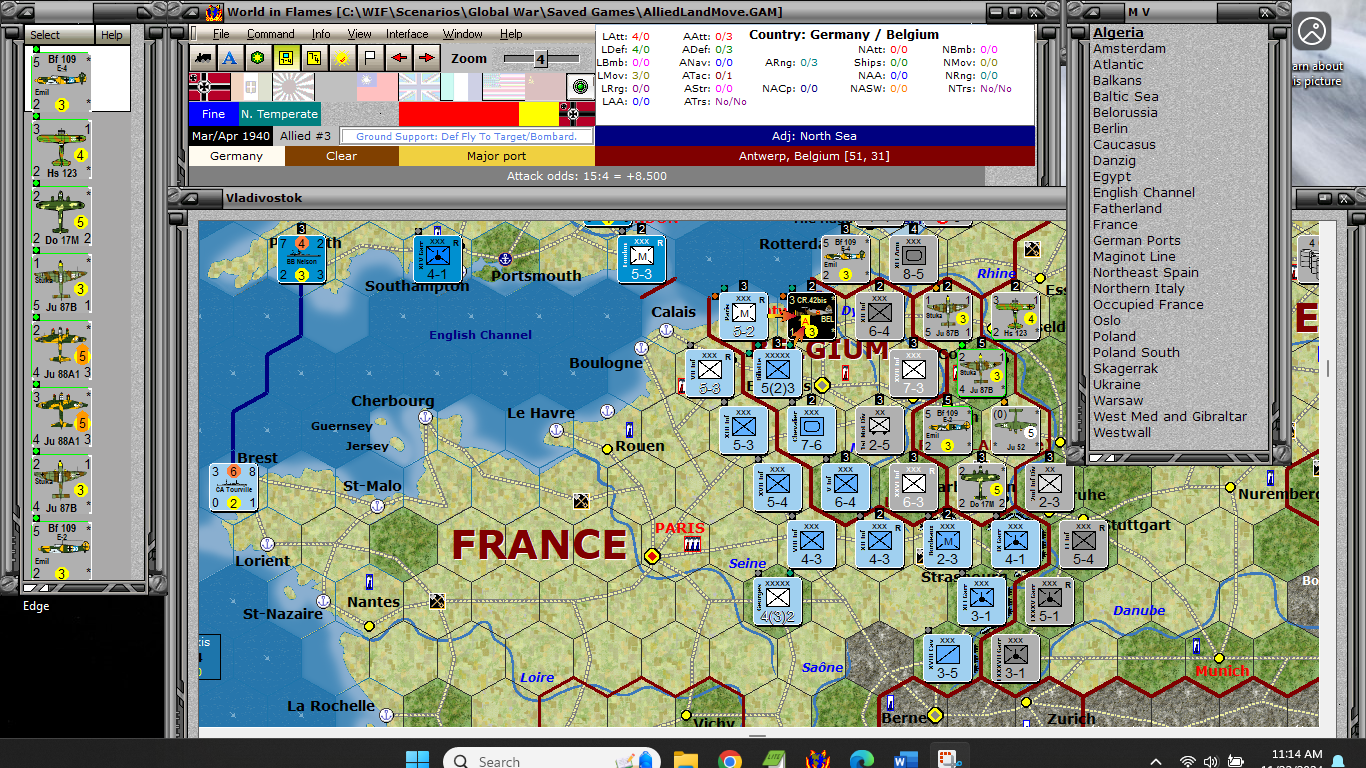Click the red left arrow toolbar button
1366x768 pixels.
tap(398, 58)
